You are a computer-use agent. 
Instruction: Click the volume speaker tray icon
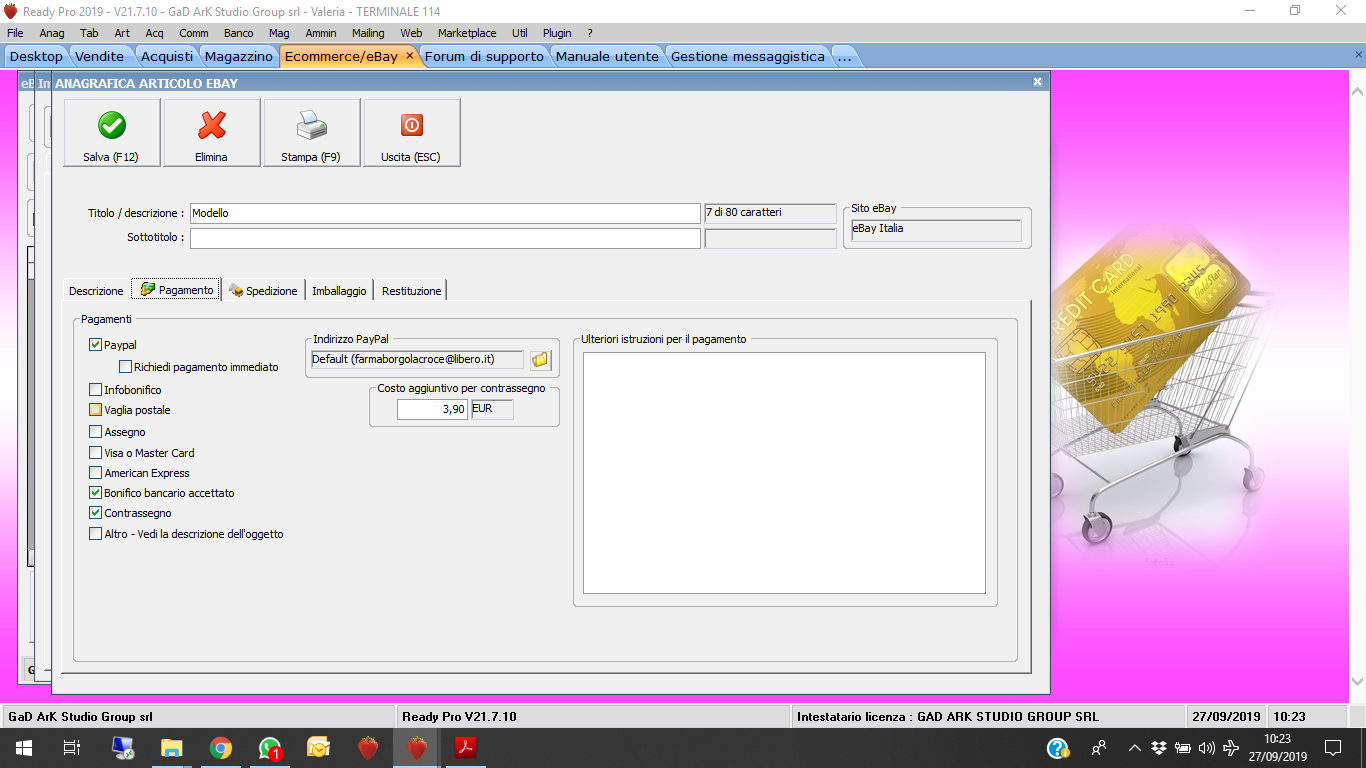[x=1206, y=748]
